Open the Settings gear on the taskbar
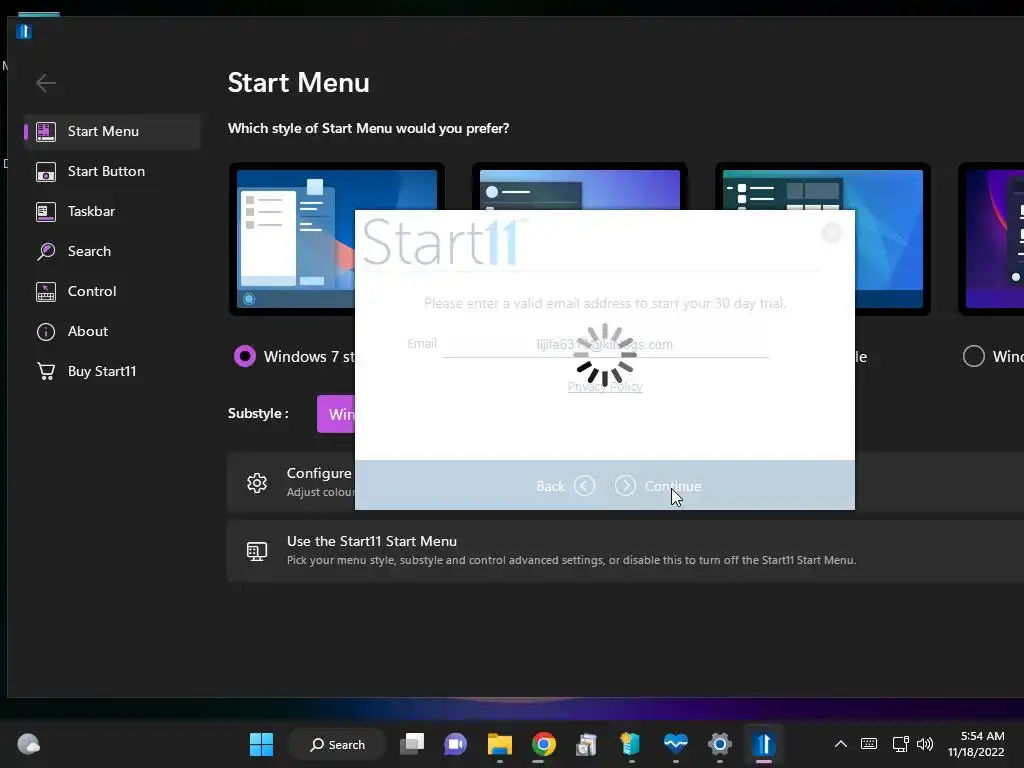Viewport: 1024px width, 768px height. tap(719, 744)
